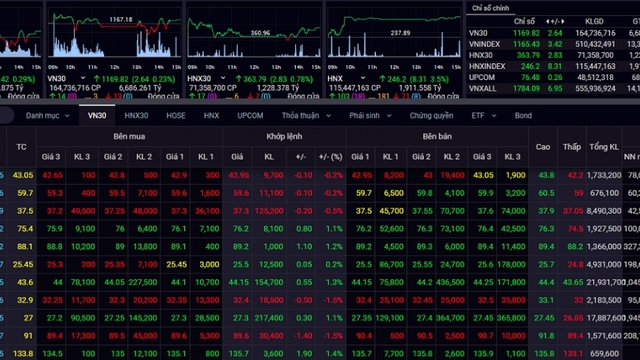Click matched price 42.95 in Khớp lệnh Giá column
640x360 pixels.
pos(238,175)
